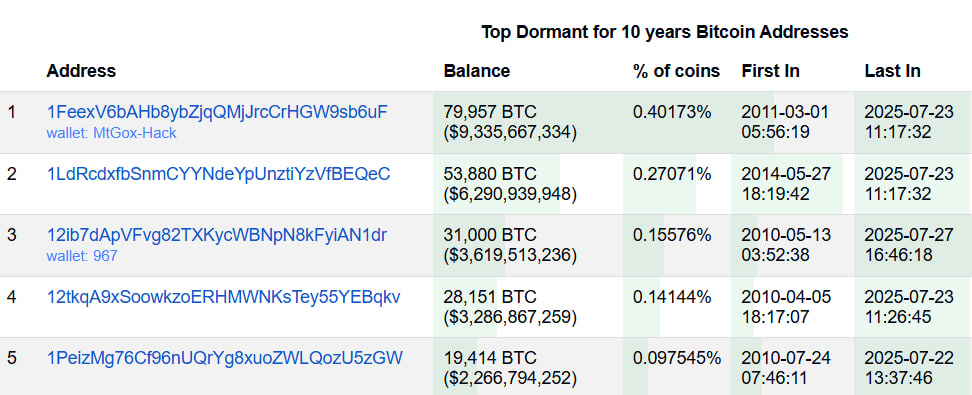Open address 12tkqA9xSoowkzoERHMWNKsTey55YEBqkv
Screen dimensions: 972x395
[224, 297]
